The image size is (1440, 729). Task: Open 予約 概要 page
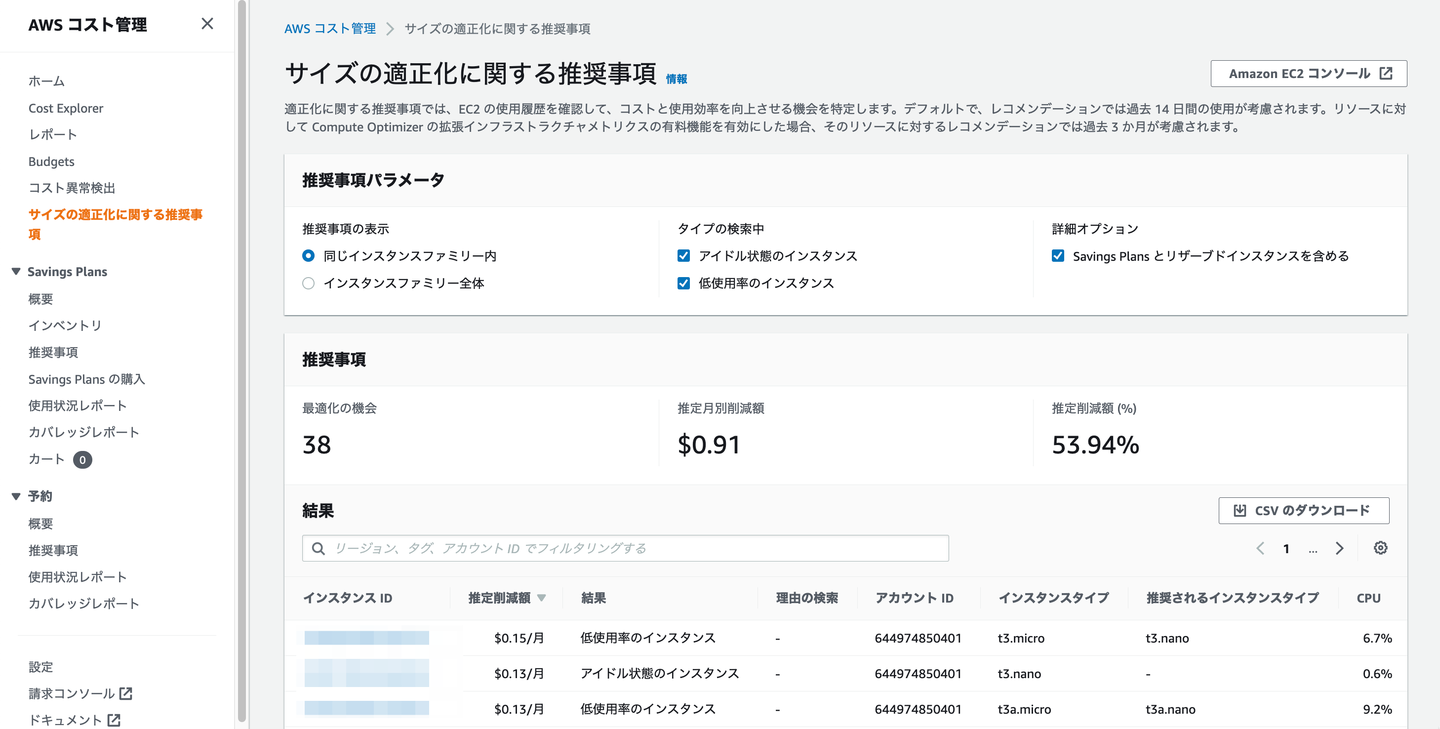(x=41, y=524)
